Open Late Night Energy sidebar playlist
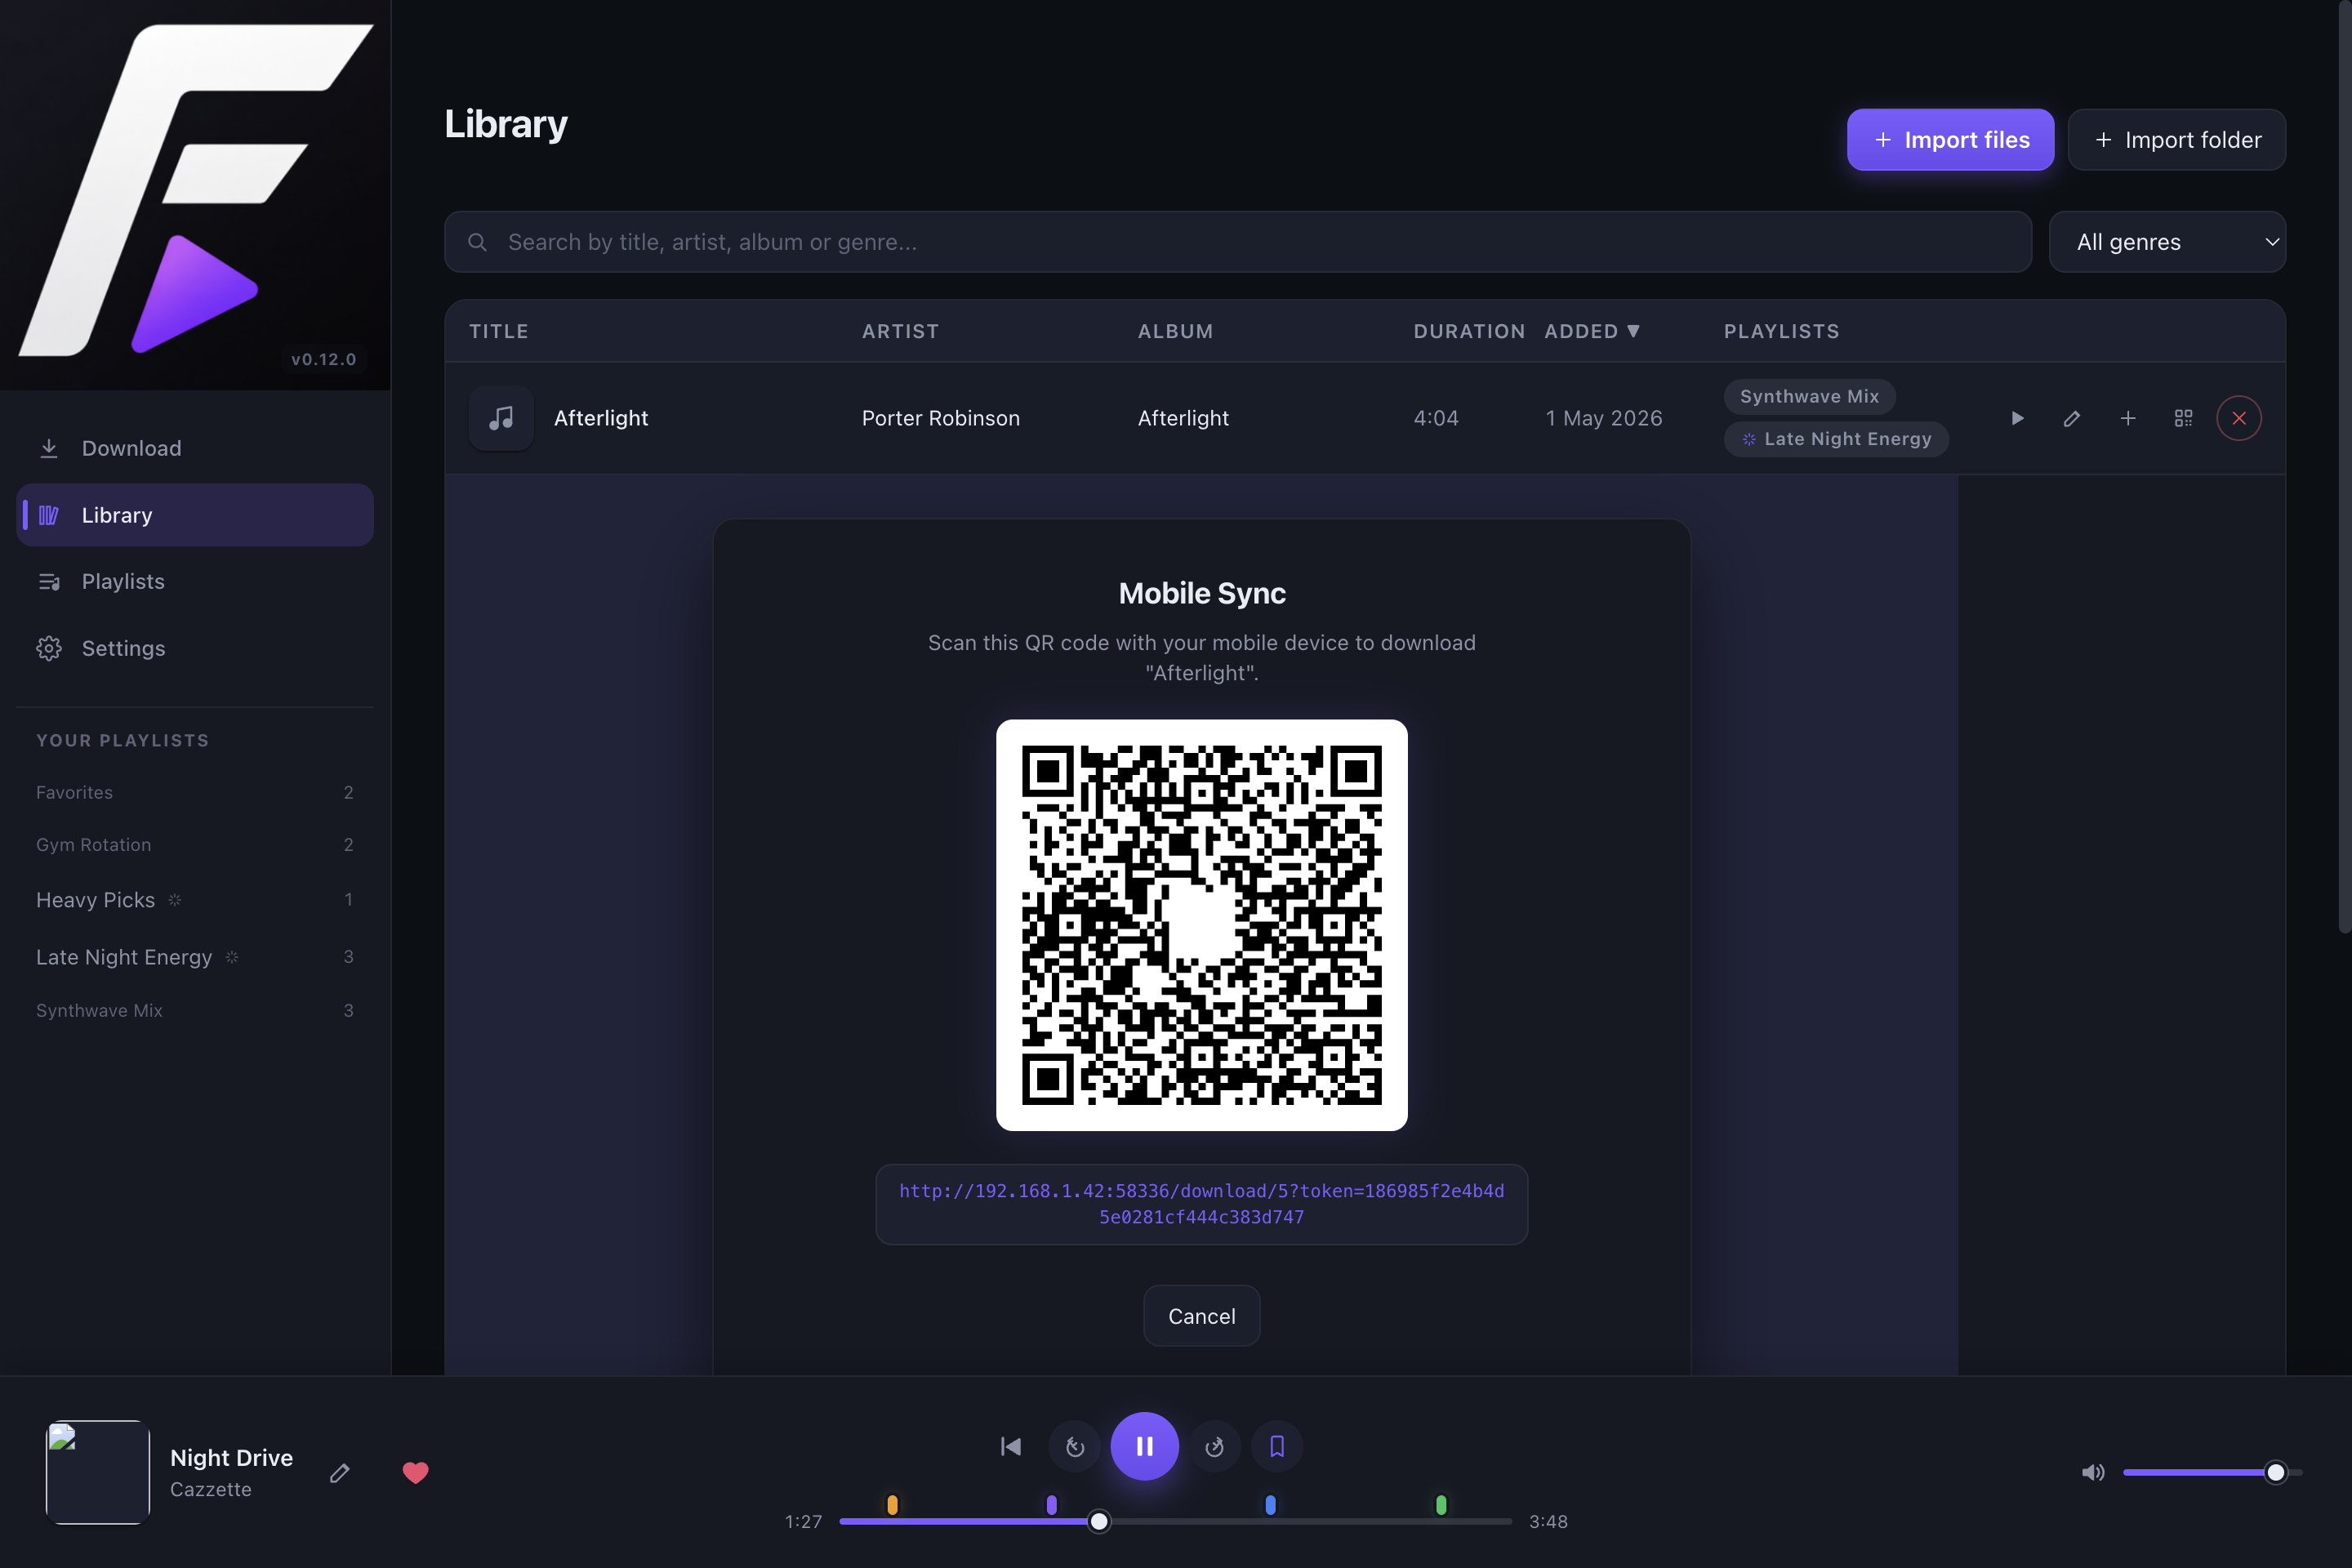The height and width of the screenshot is (1568, 2352). [195, 957]
